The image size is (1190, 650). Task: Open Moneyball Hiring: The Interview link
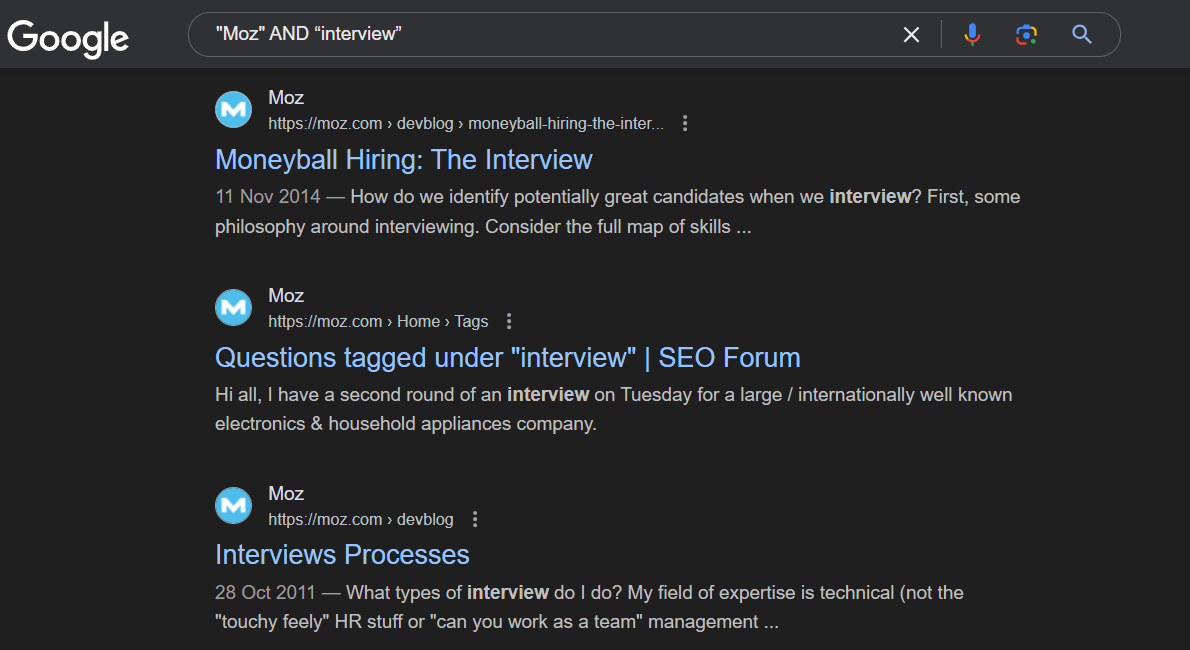click(x=404, y=159)
